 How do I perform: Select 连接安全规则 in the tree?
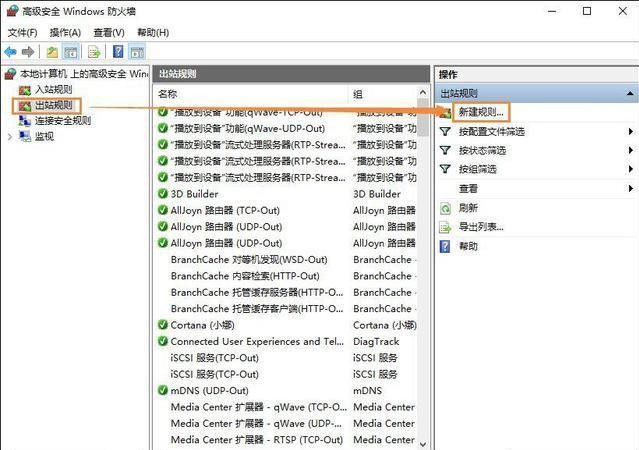(63, 121)
